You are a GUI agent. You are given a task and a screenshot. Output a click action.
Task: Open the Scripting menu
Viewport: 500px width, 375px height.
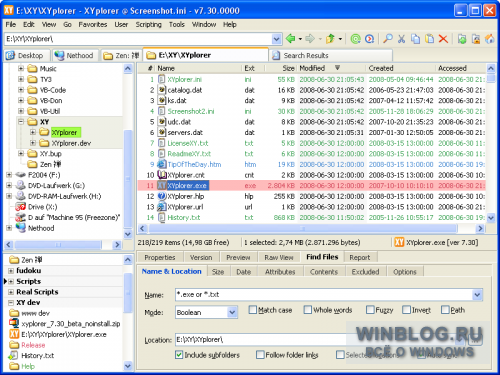148,24
